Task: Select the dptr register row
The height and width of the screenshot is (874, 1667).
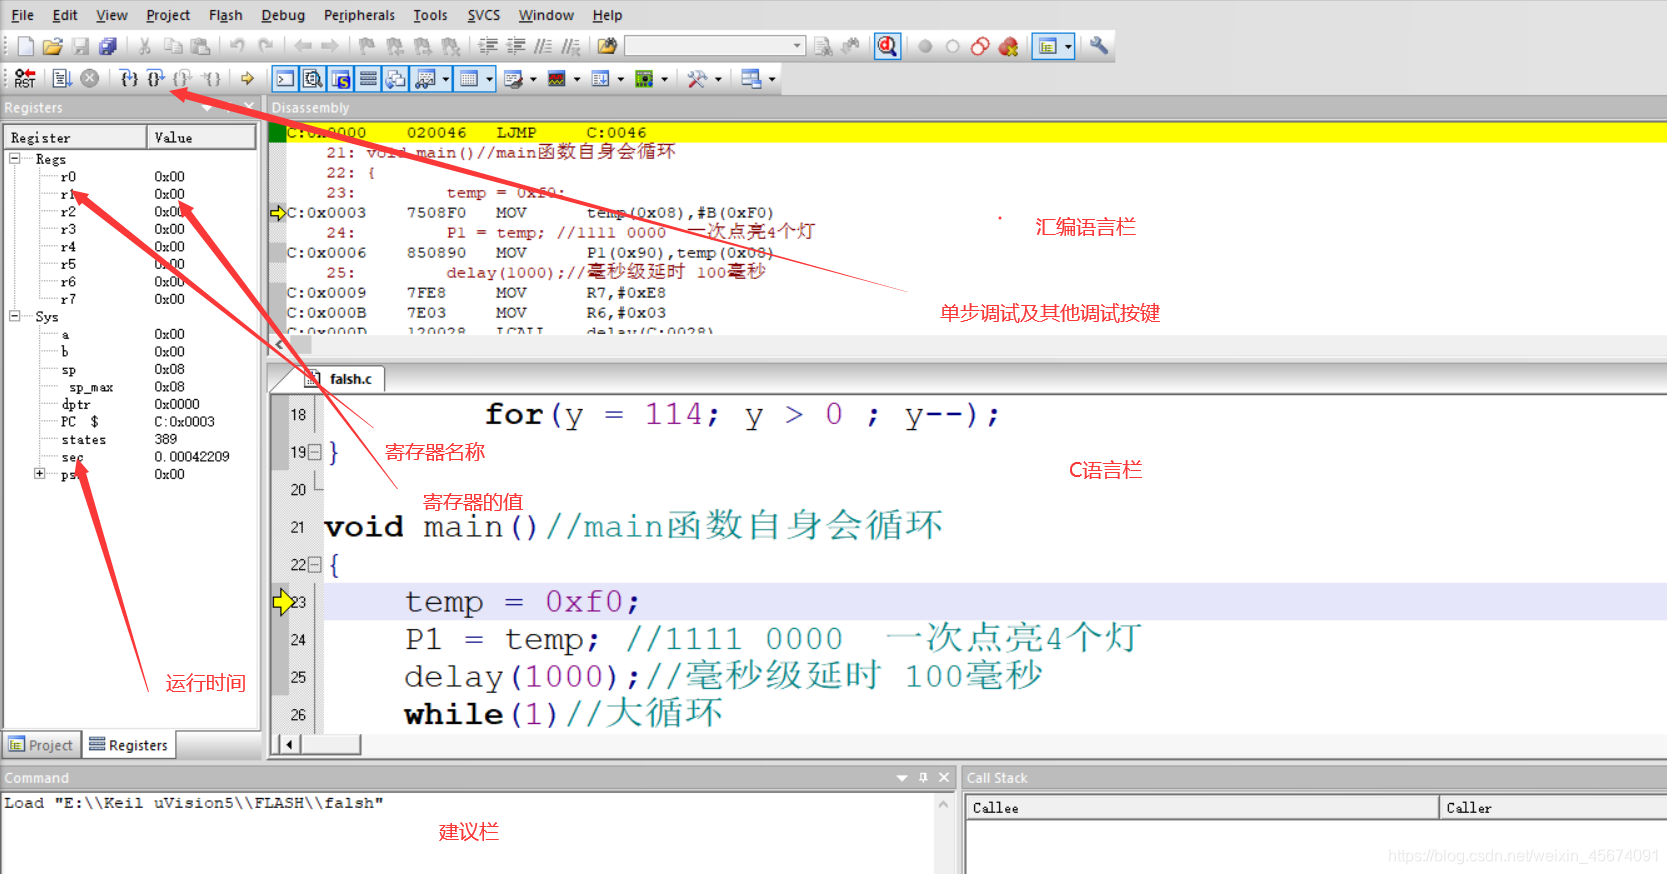Action: [x=130, y=404]
